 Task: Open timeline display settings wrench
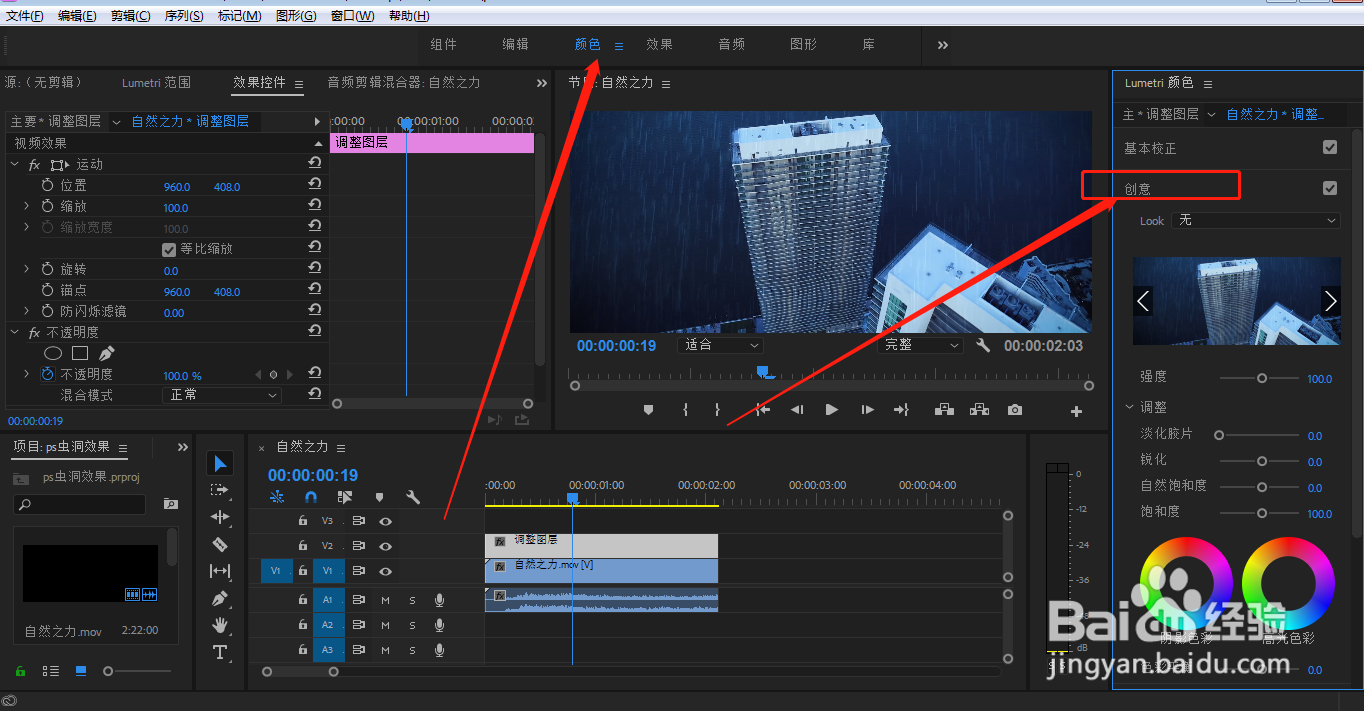tap(413, 497)
